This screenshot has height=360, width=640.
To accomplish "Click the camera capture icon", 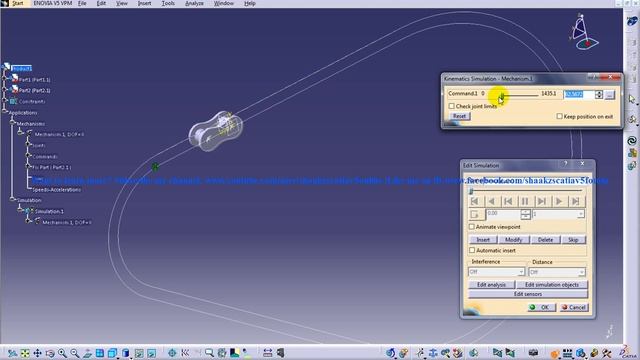I will click(533, 353).
